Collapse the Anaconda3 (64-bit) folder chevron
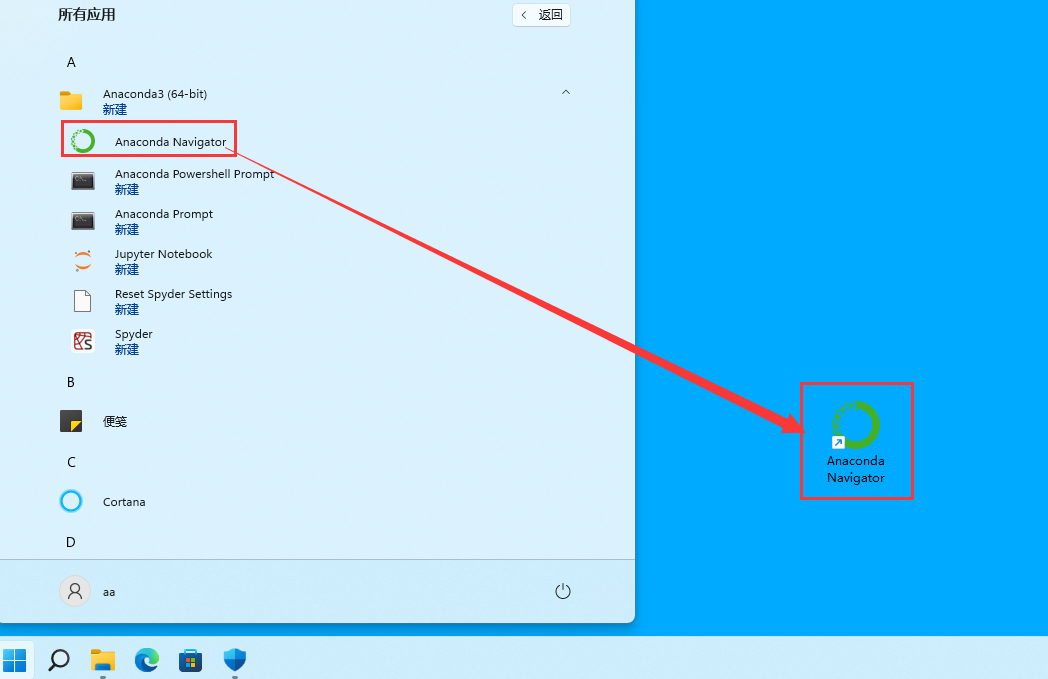Viewport: 1048px width, 679px height. pos(566,92)
